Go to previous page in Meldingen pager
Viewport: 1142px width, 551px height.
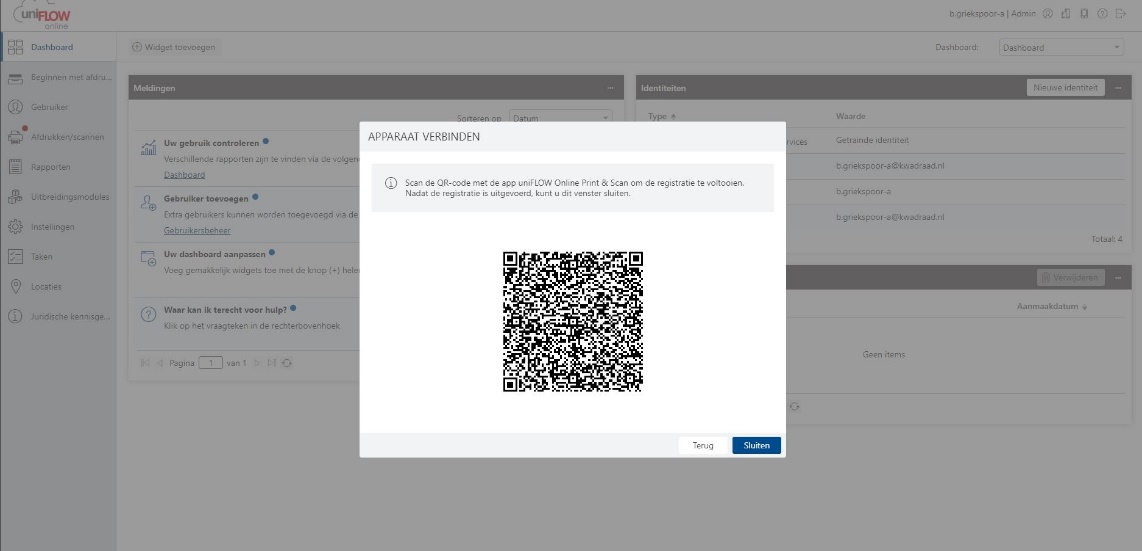pyautogui.click(x=160, y=362)
